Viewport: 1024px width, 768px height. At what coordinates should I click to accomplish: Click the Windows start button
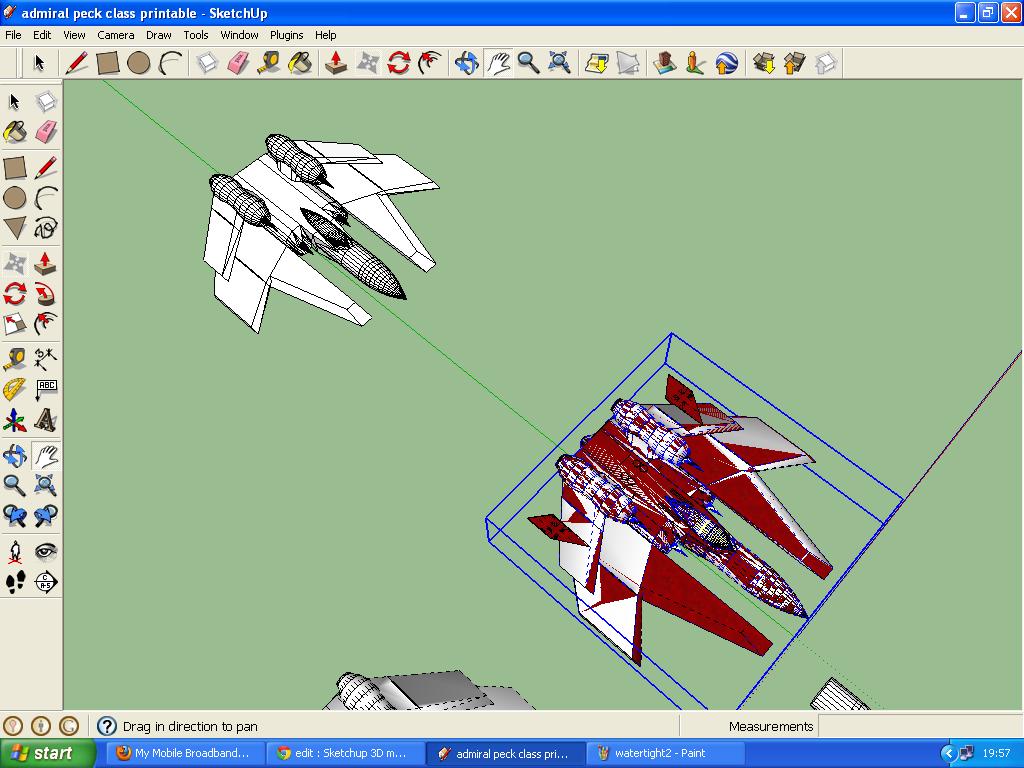coord(47,753)
